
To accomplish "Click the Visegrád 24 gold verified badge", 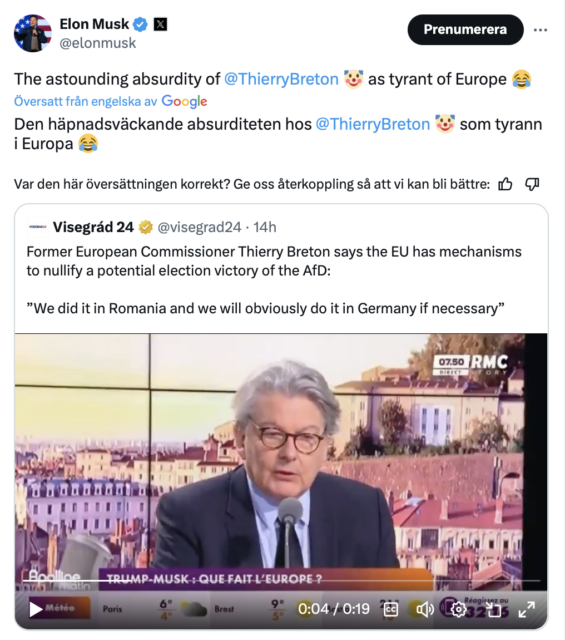I will (x=146, y=227).
